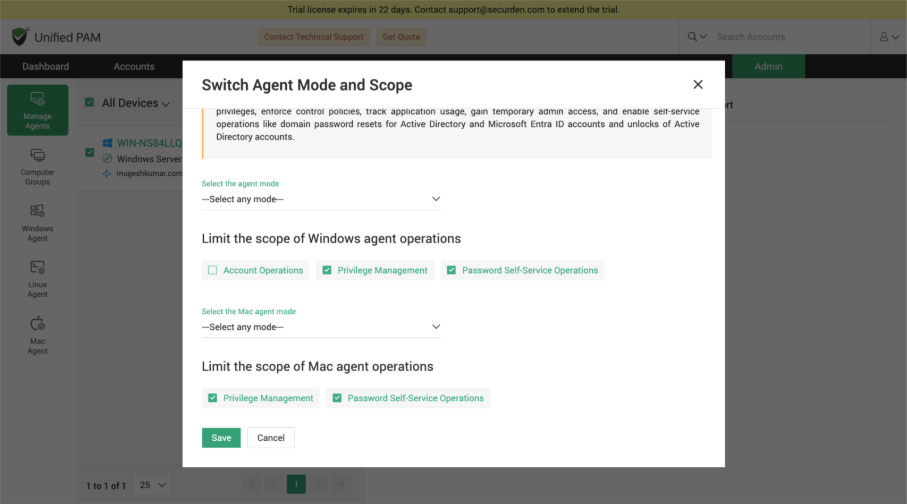Open Computer Groups sidebar icon
907x504 pixels.
click(x=37, y=166)
